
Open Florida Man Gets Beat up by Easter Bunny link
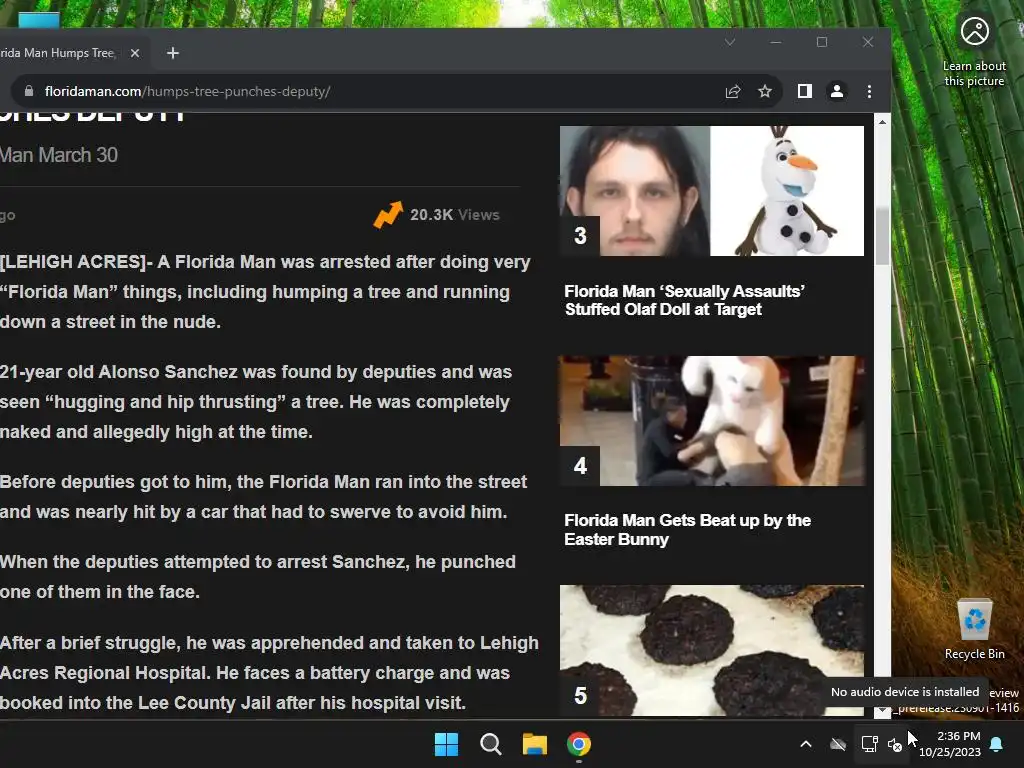(x=687, y=530)
